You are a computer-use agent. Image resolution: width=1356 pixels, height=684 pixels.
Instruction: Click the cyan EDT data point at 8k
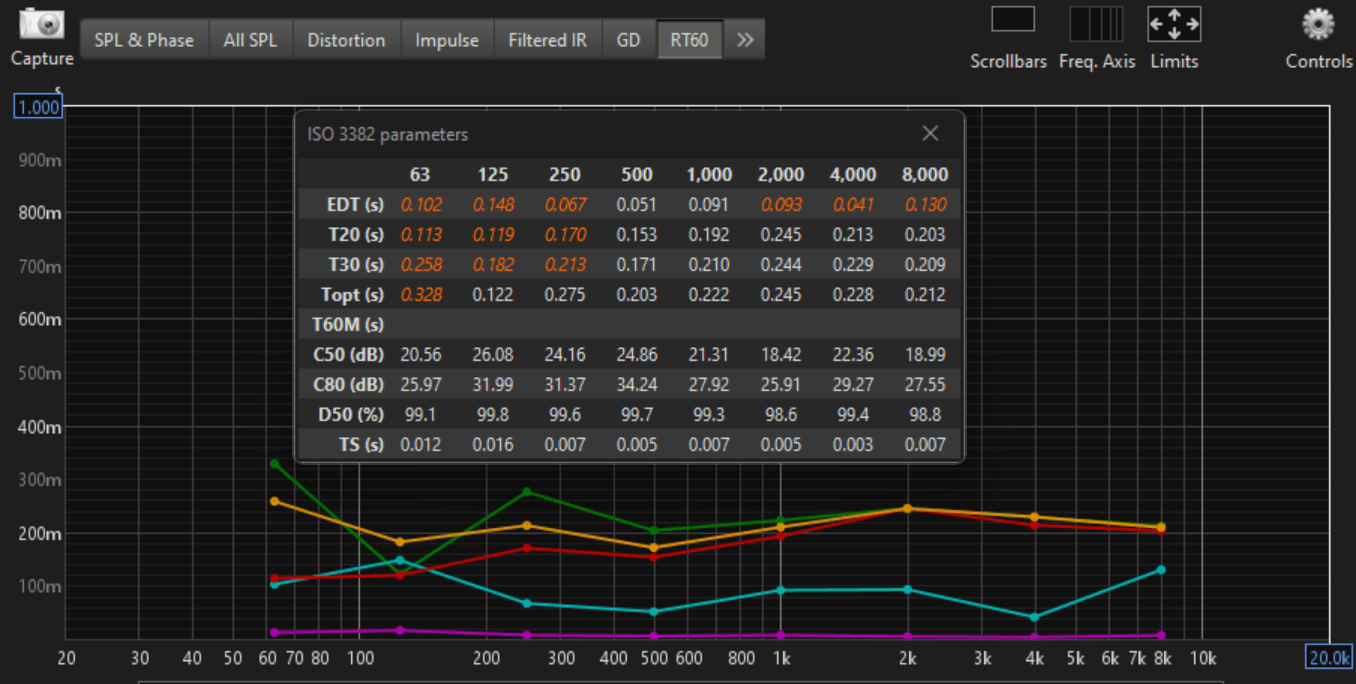[1161, 570]
